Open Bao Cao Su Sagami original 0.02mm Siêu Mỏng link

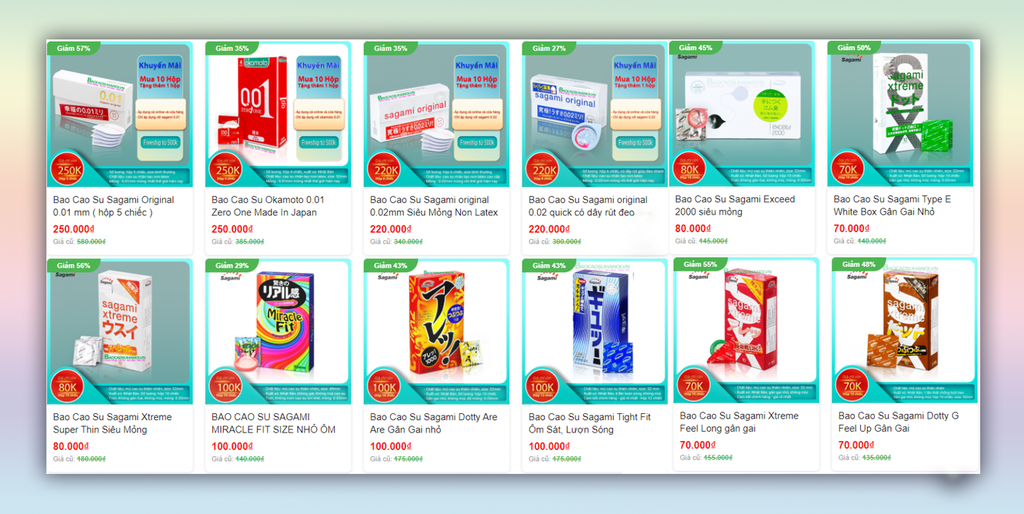(434, 206)
